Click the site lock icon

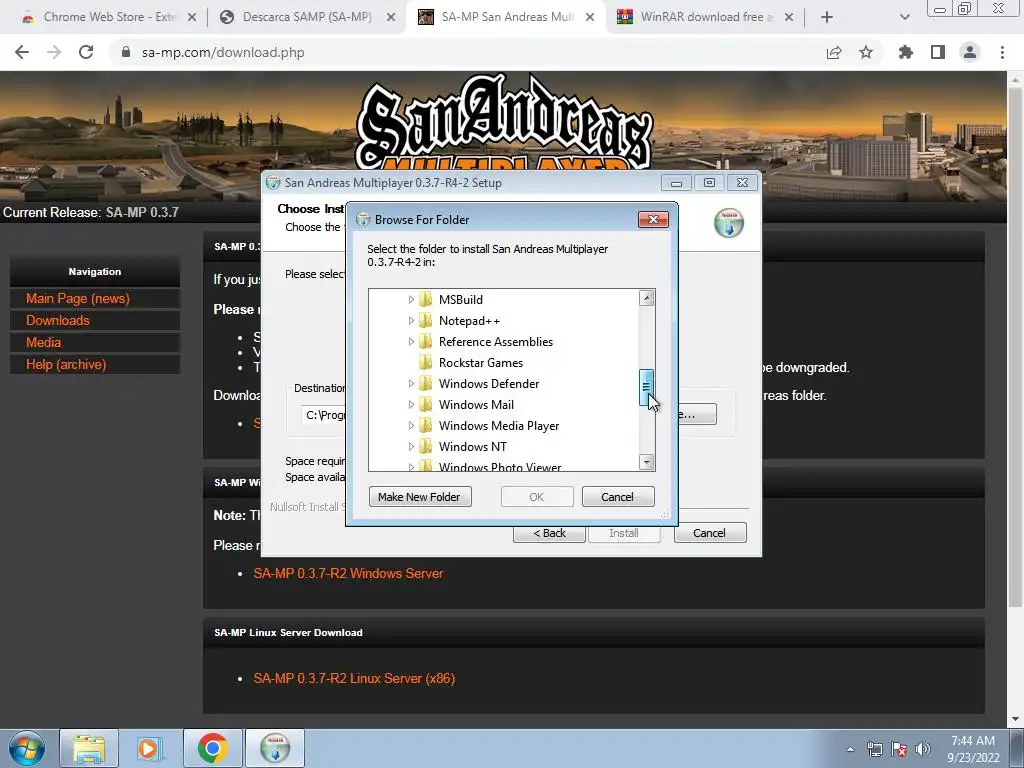click(126, 52)
